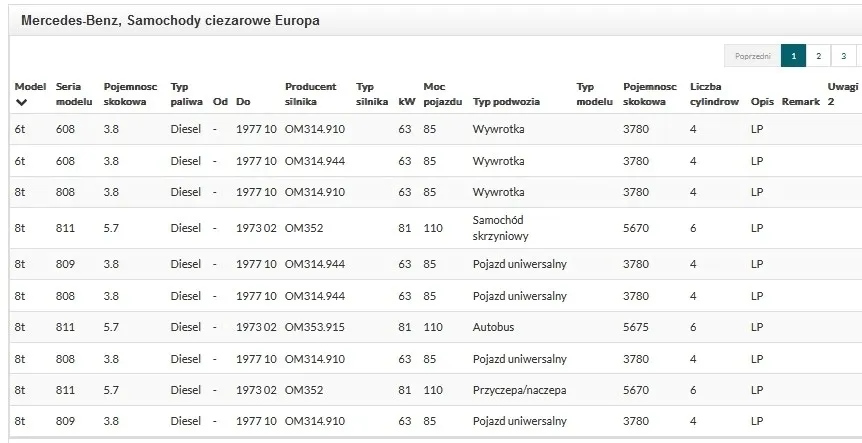Click the Poprzedni pagination button
Image resolution: width=862 pixels, height=443 pixels.
tap(753, 56)
